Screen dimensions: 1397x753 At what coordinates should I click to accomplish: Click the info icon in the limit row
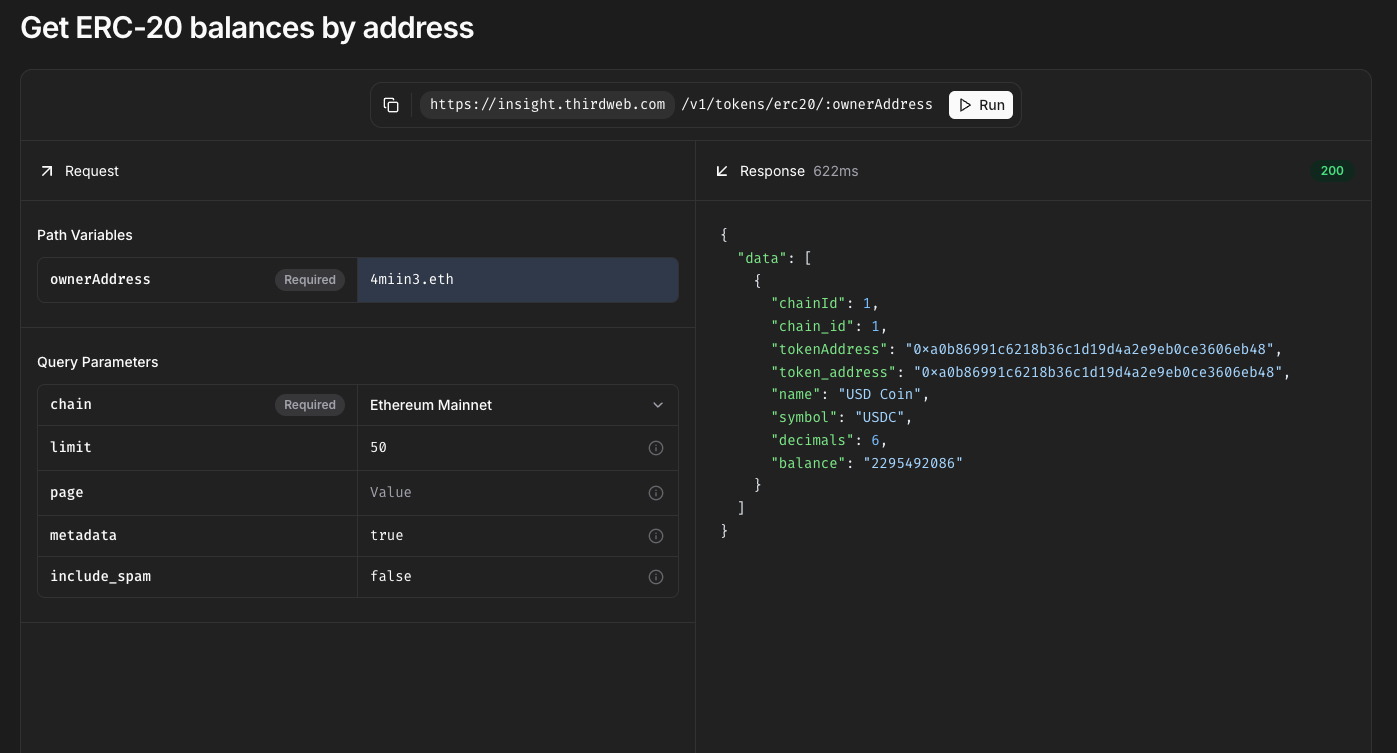656,448
